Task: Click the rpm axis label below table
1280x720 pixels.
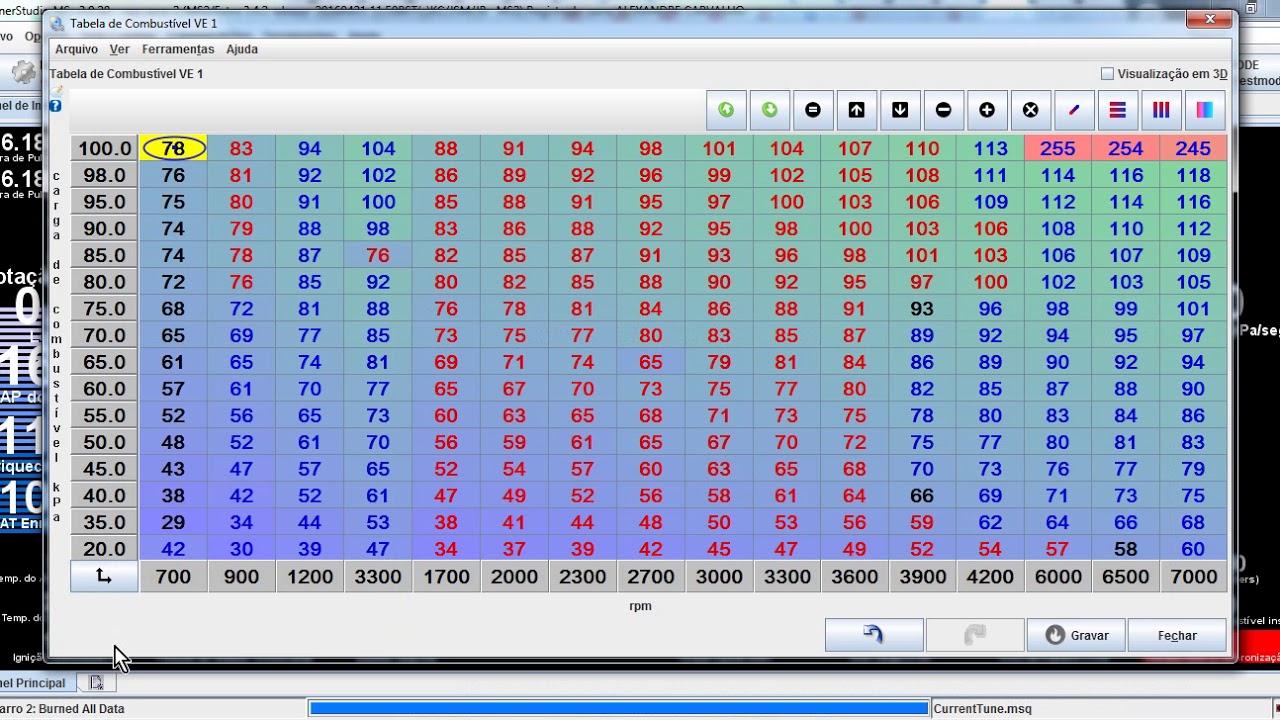Action: pos(640,606)
